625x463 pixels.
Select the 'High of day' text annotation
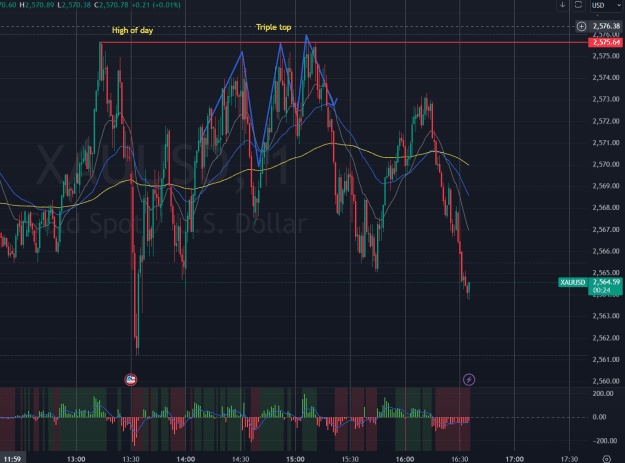tap(132, 30)
